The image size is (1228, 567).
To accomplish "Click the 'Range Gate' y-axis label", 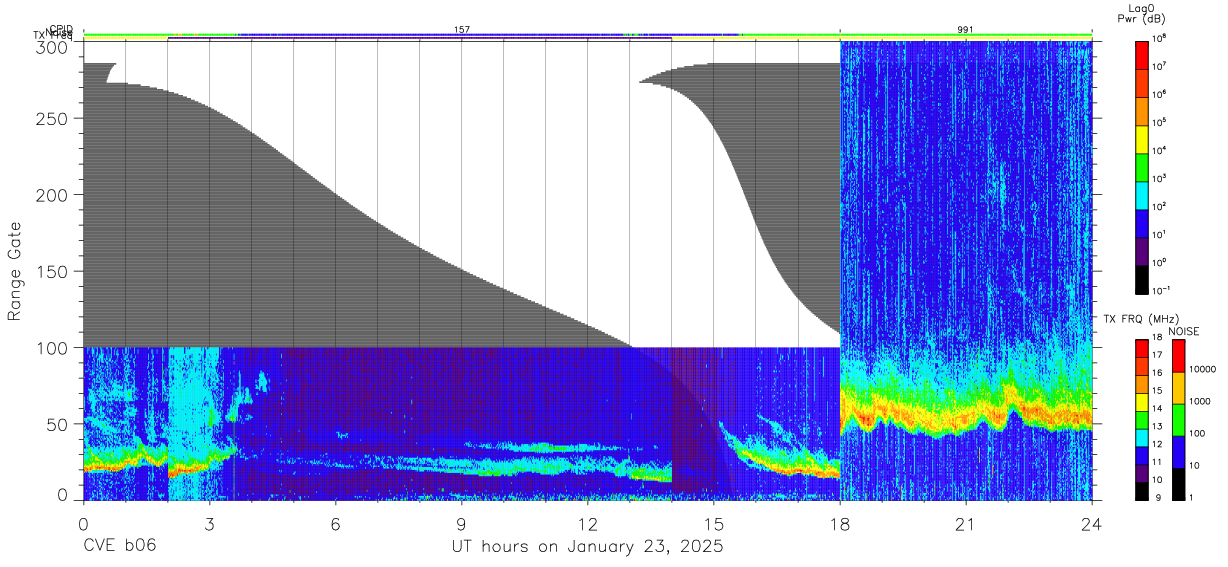I will pos(15,271).
